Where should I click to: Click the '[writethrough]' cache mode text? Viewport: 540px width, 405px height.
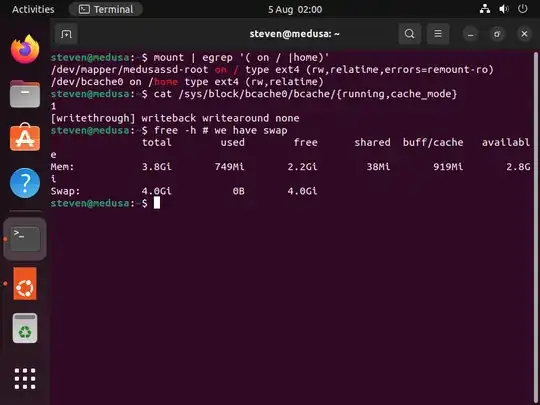point(93,118)
